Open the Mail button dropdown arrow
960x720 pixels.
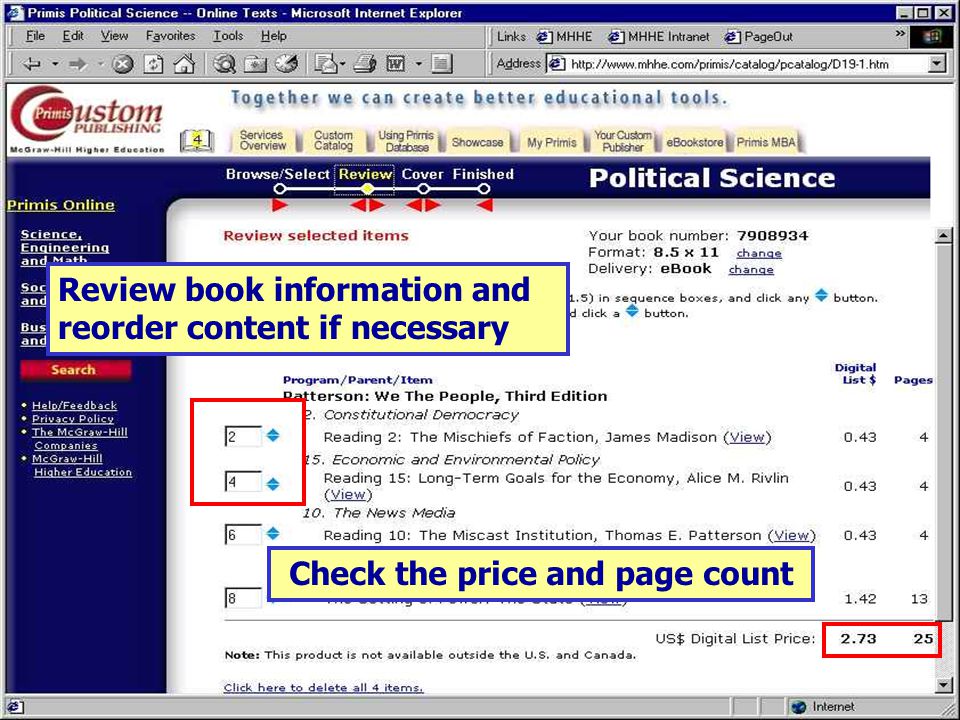pos(342,64)
